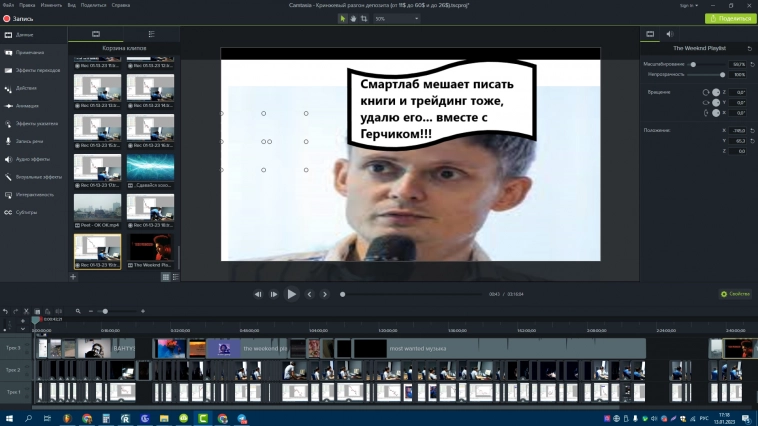Reset the scale value
This screenshot has height=426, width=758.
[752, 64]
